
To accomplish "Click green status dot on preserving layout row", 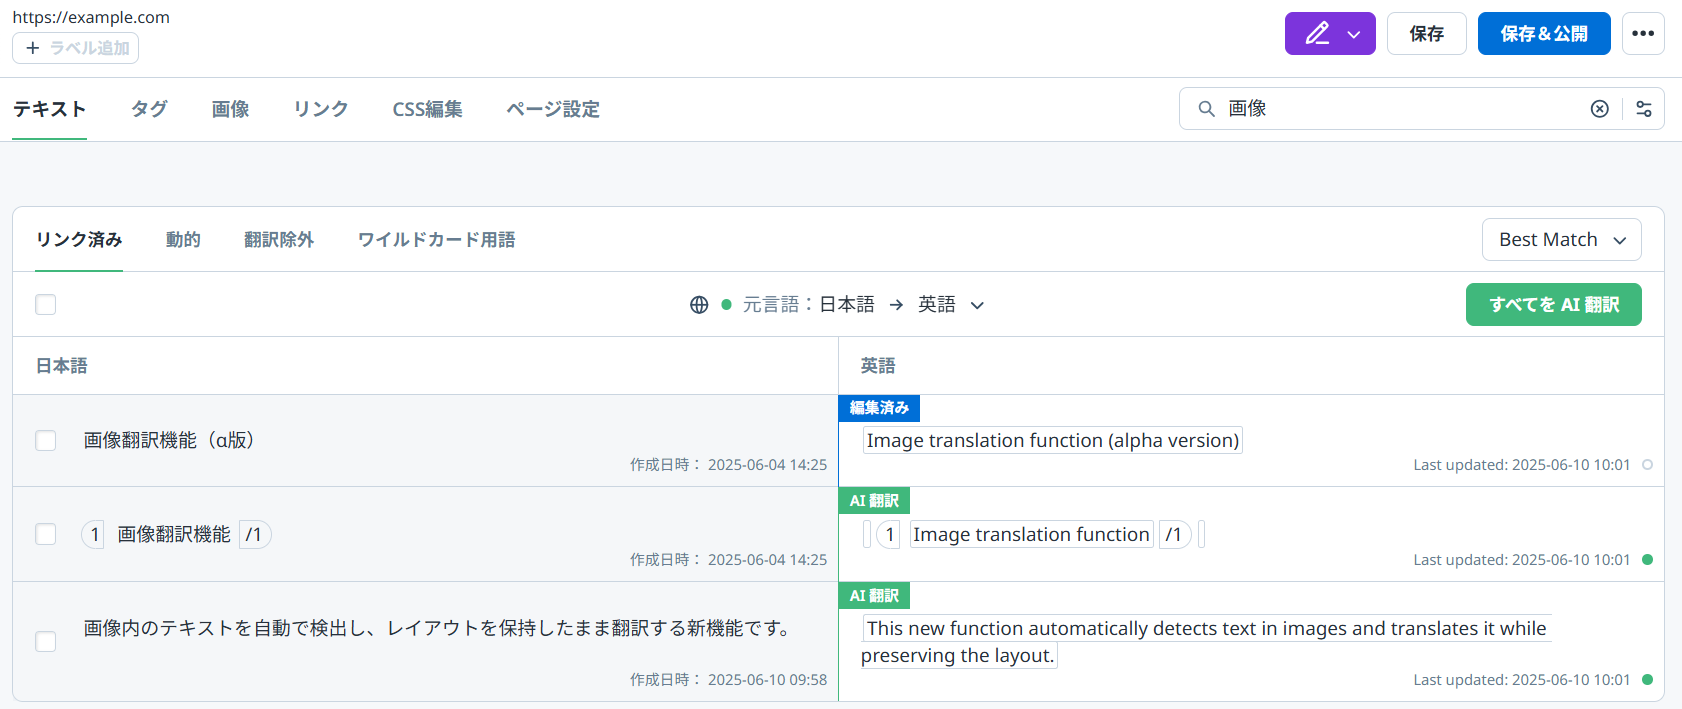I will pos(1647,680).
